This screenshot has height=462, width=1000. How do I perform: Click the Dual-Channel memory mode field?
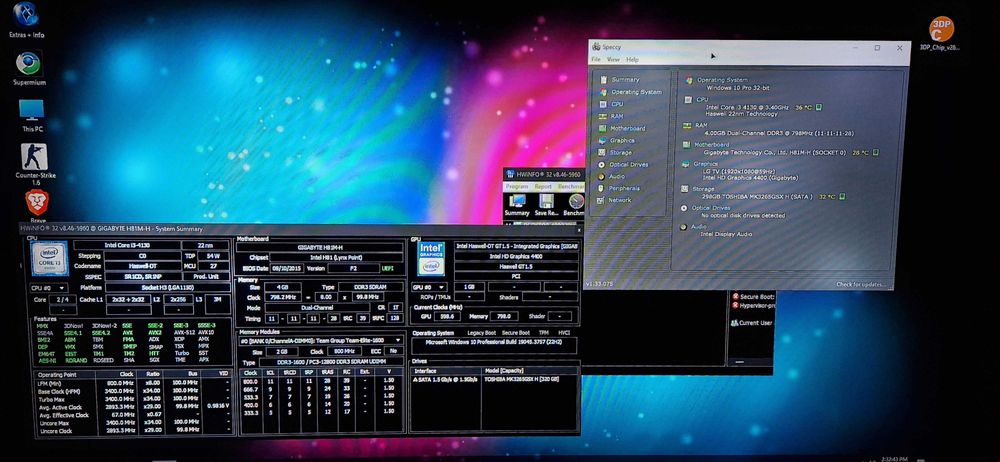[320, 308]
